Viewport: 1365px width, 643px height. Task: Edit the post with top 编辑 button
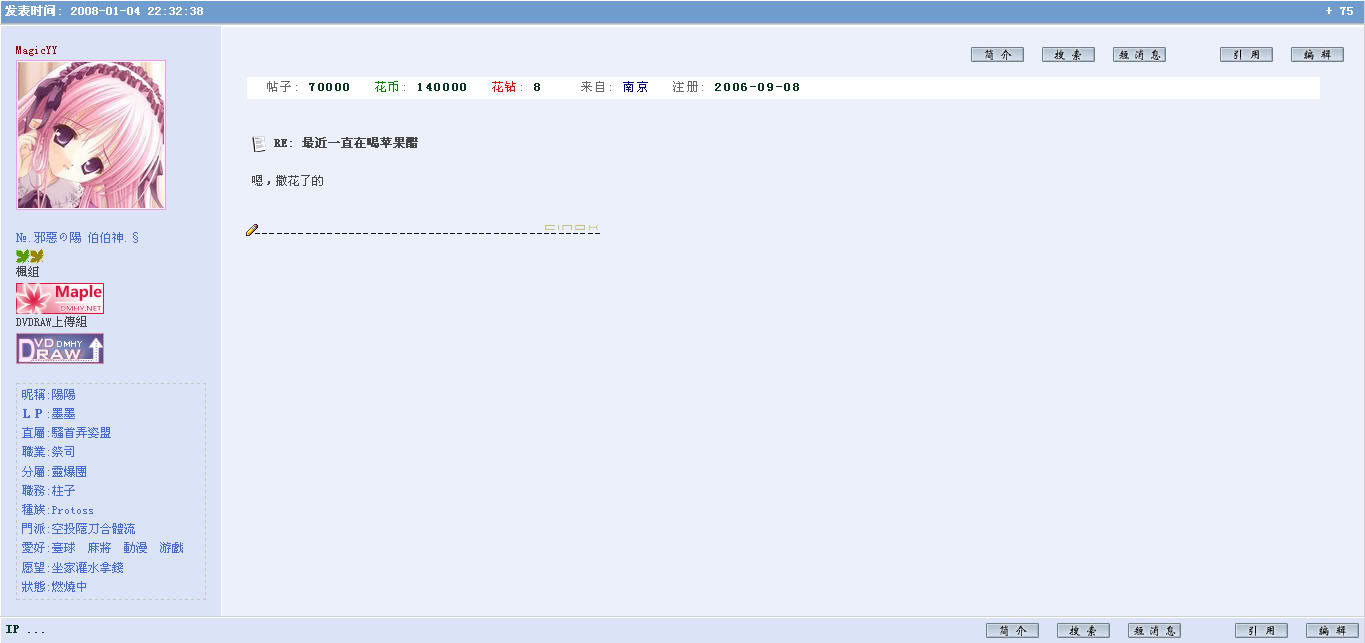tap(1317, 55)
